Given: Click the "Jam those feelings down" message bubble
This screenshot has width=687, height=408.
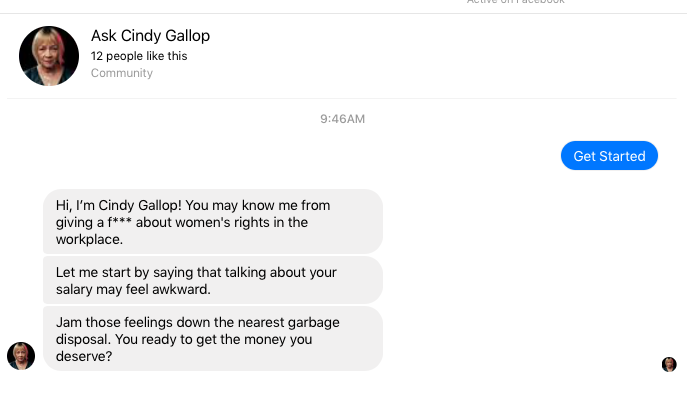Looking at the screenshot, I should coord(212,338).
